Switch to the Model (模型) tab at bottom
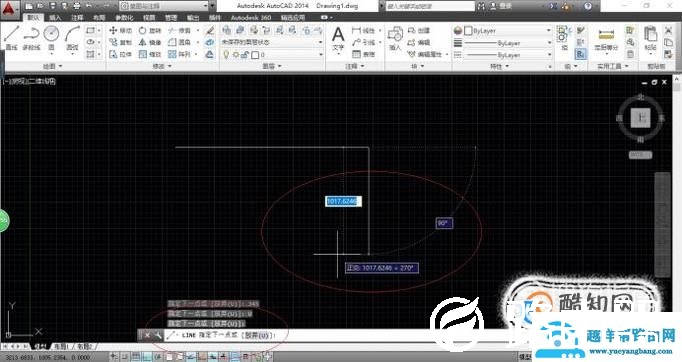The width and height of the screenshot is (682, 362). [40, 347]
